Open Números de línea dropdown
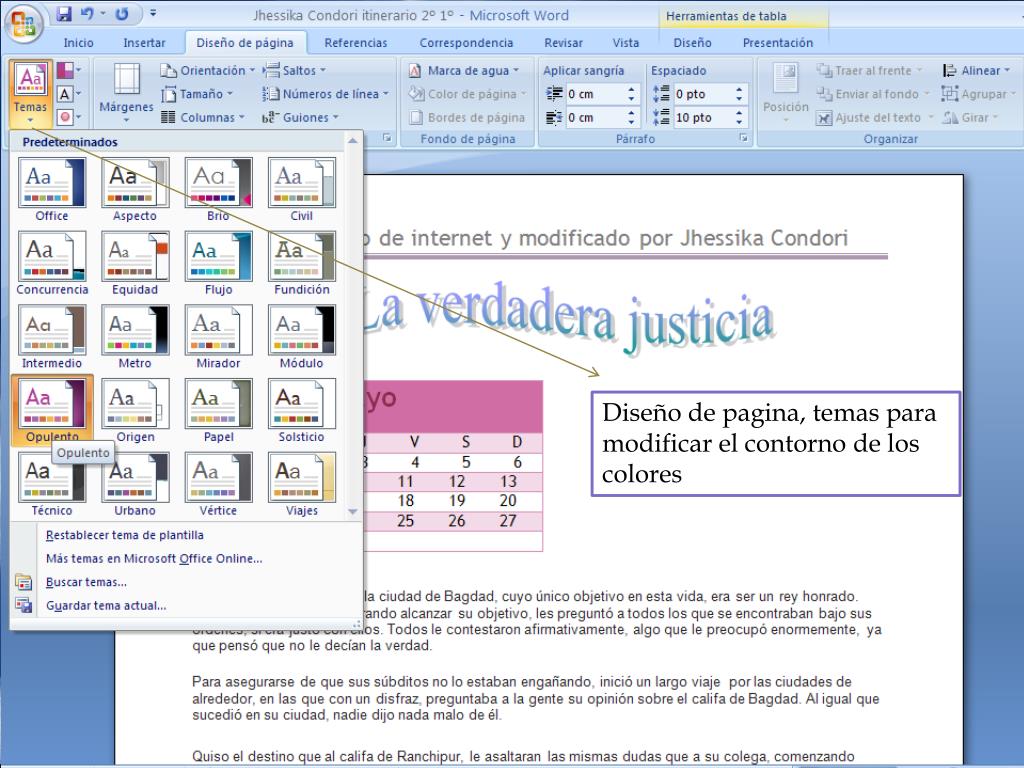This screenshot has width=1024, height=768. pos(325,94)
